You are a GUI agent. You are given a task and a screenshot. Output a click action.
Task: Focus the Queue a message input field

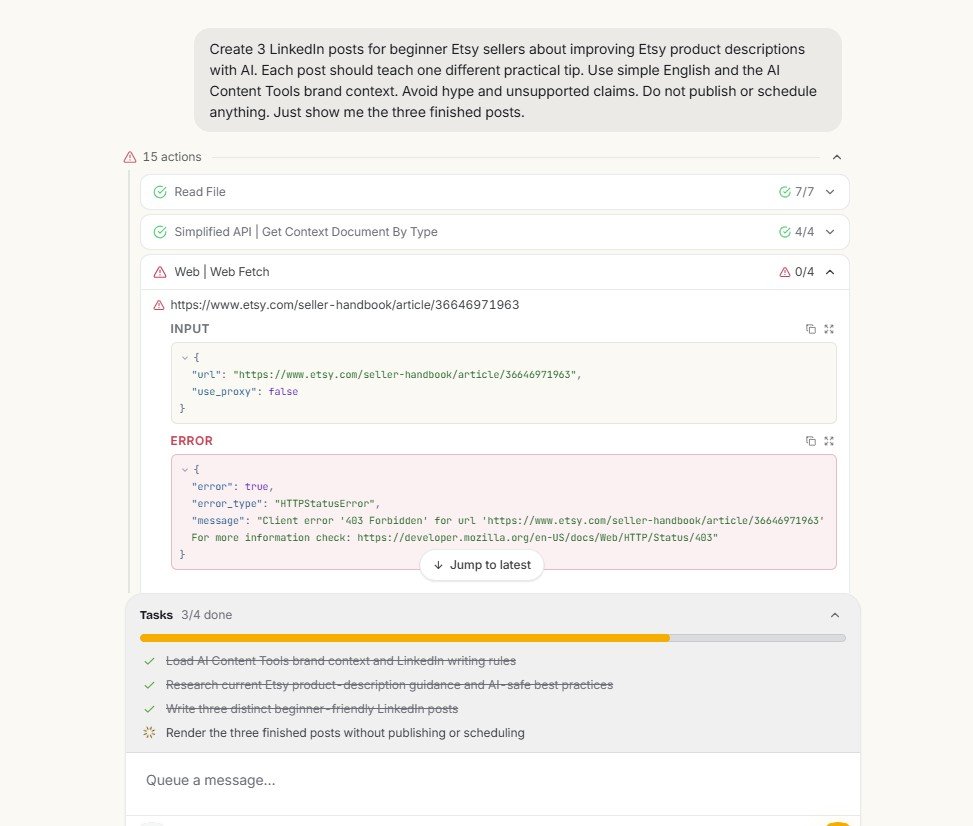pyautogui.click(x=493, y=781)
